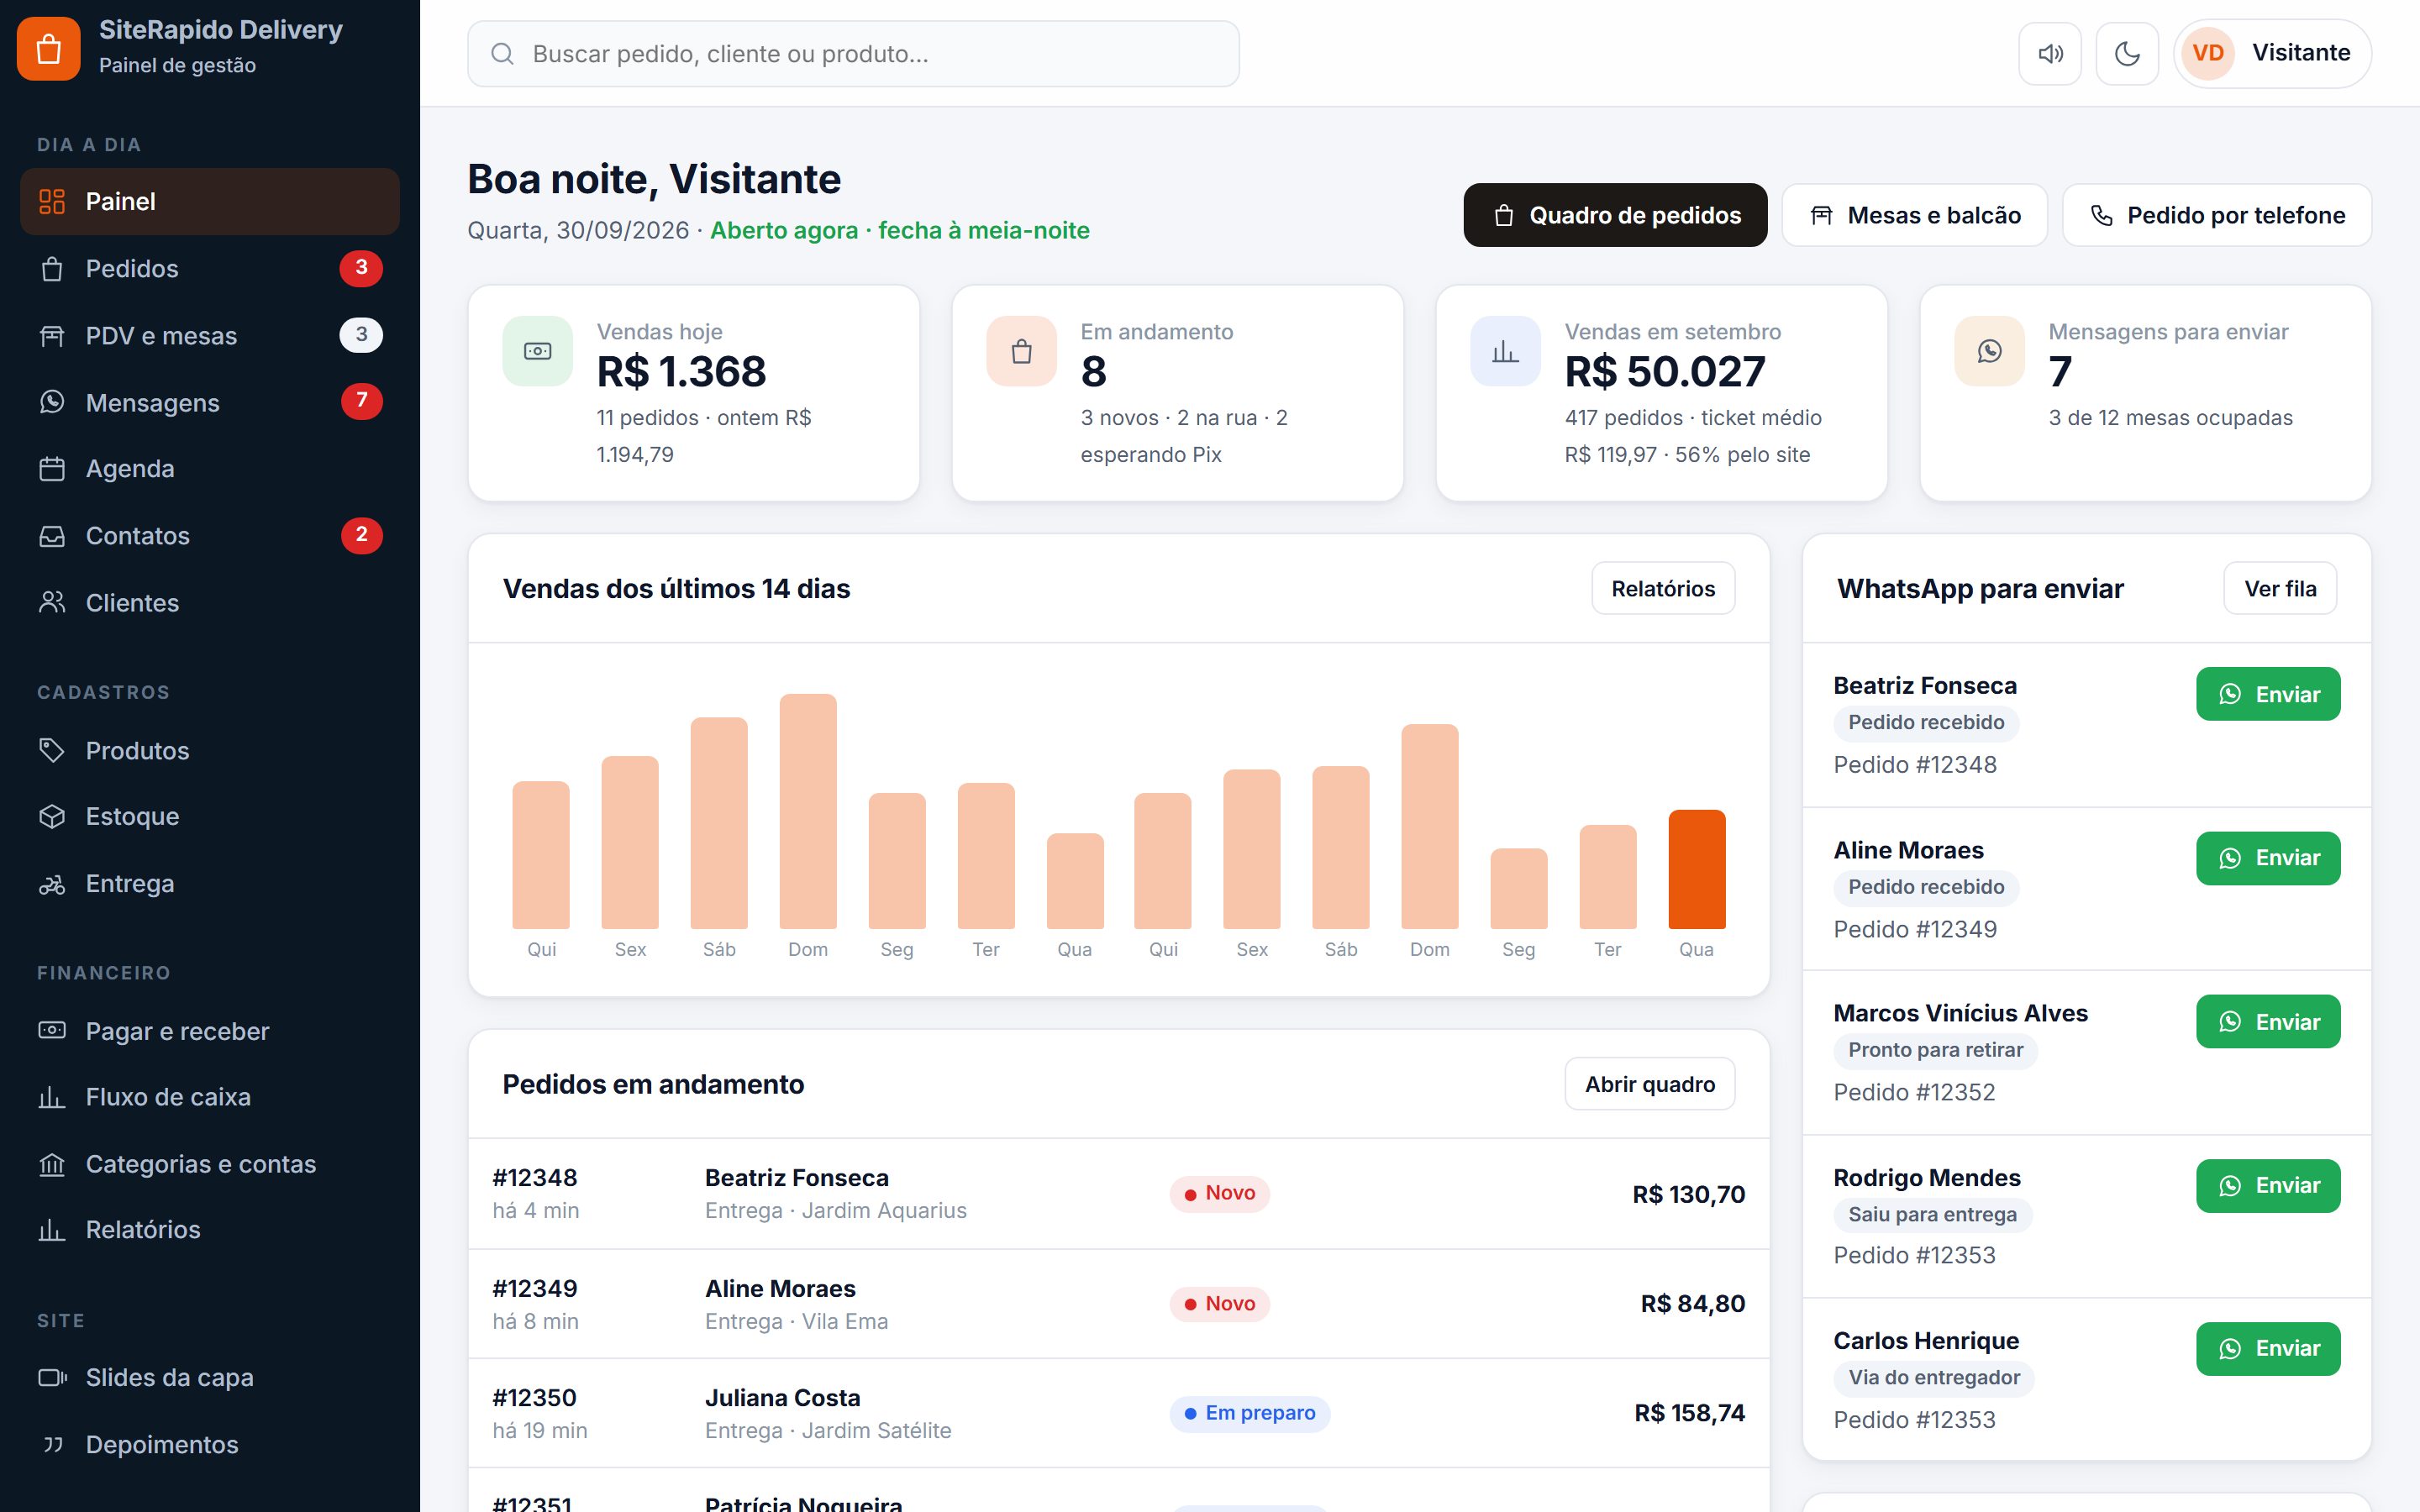The height and width of the screenshot is (1512, 2420).
Task: Open PDV e mesas in sidebar
Action: (x=210, y=336)
